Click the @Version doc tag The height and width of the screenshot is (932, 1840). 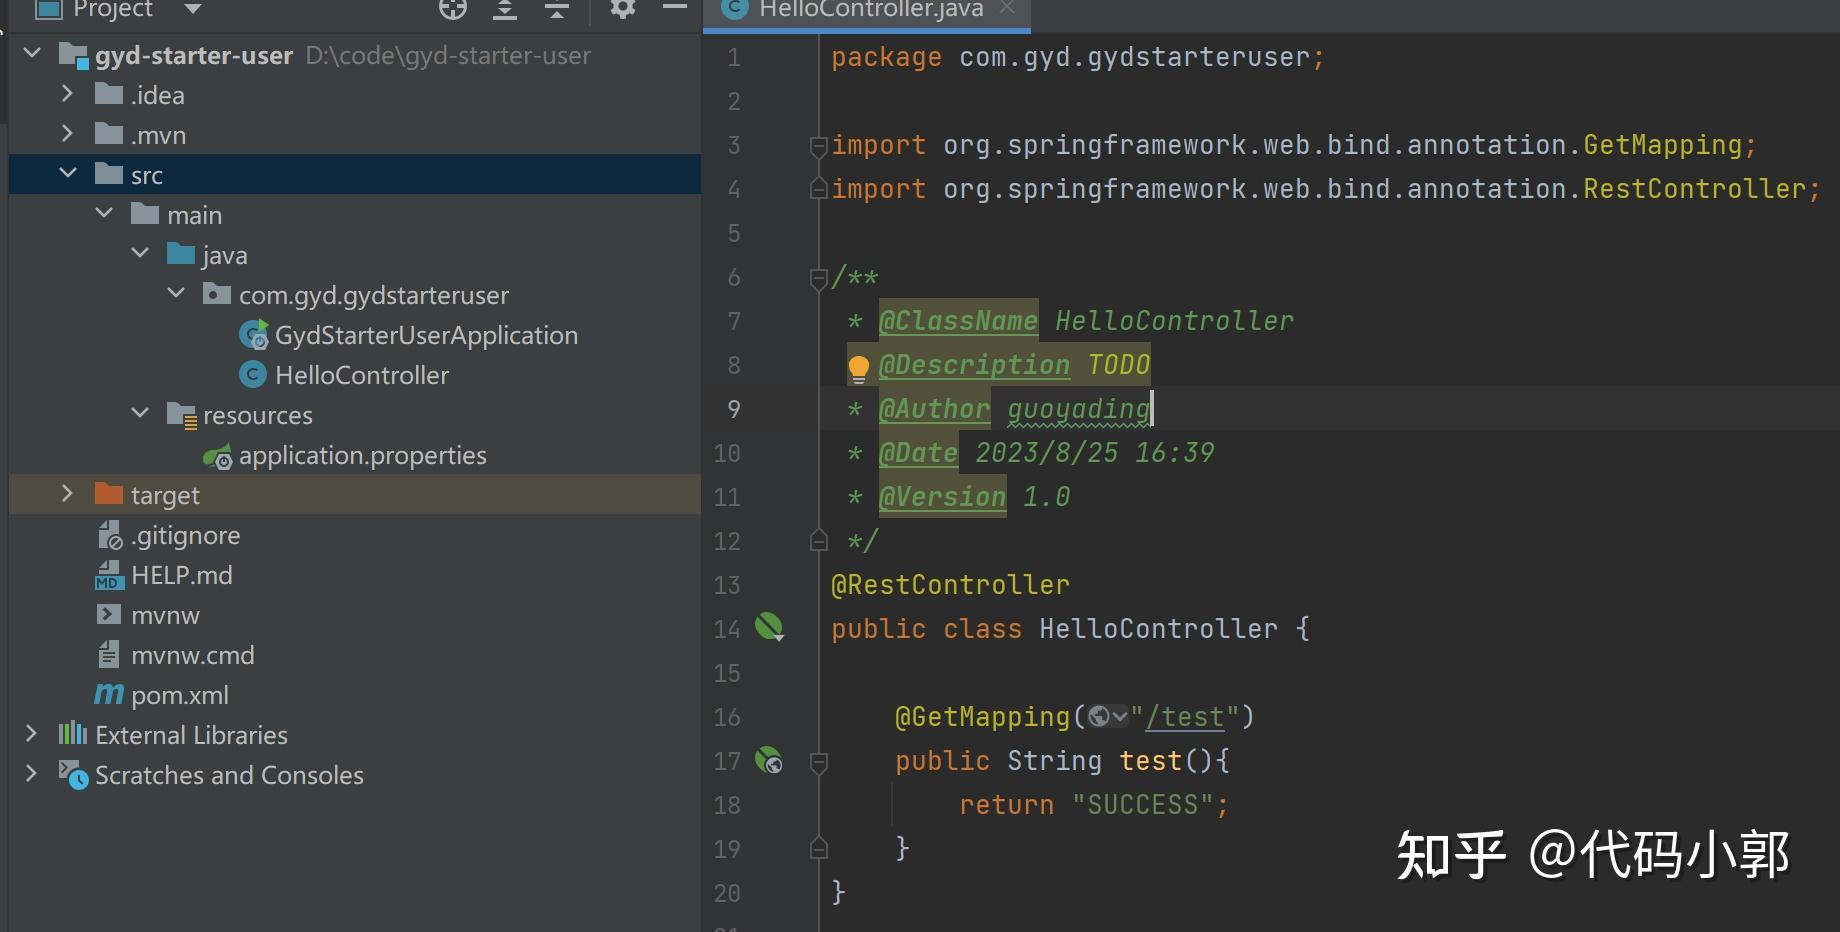942,497
